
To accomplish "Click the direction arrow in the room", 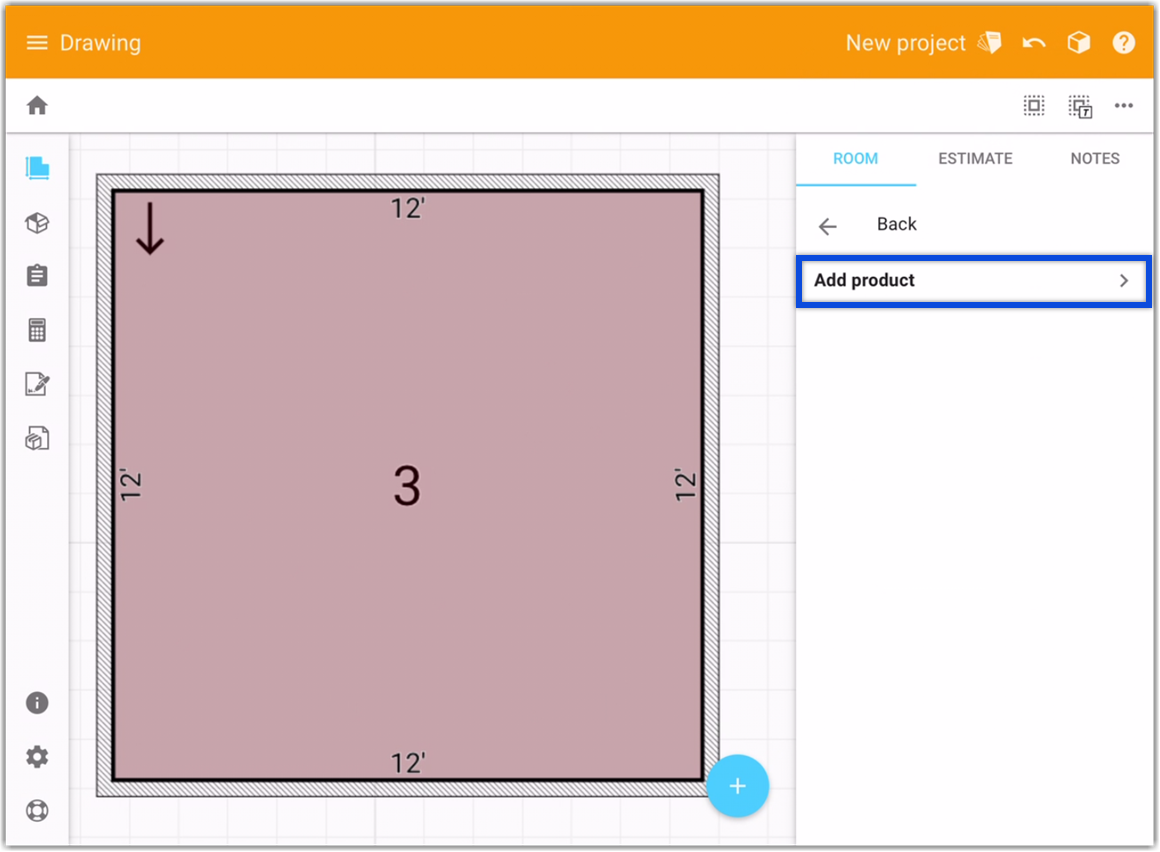I will [x=150, y=229].
